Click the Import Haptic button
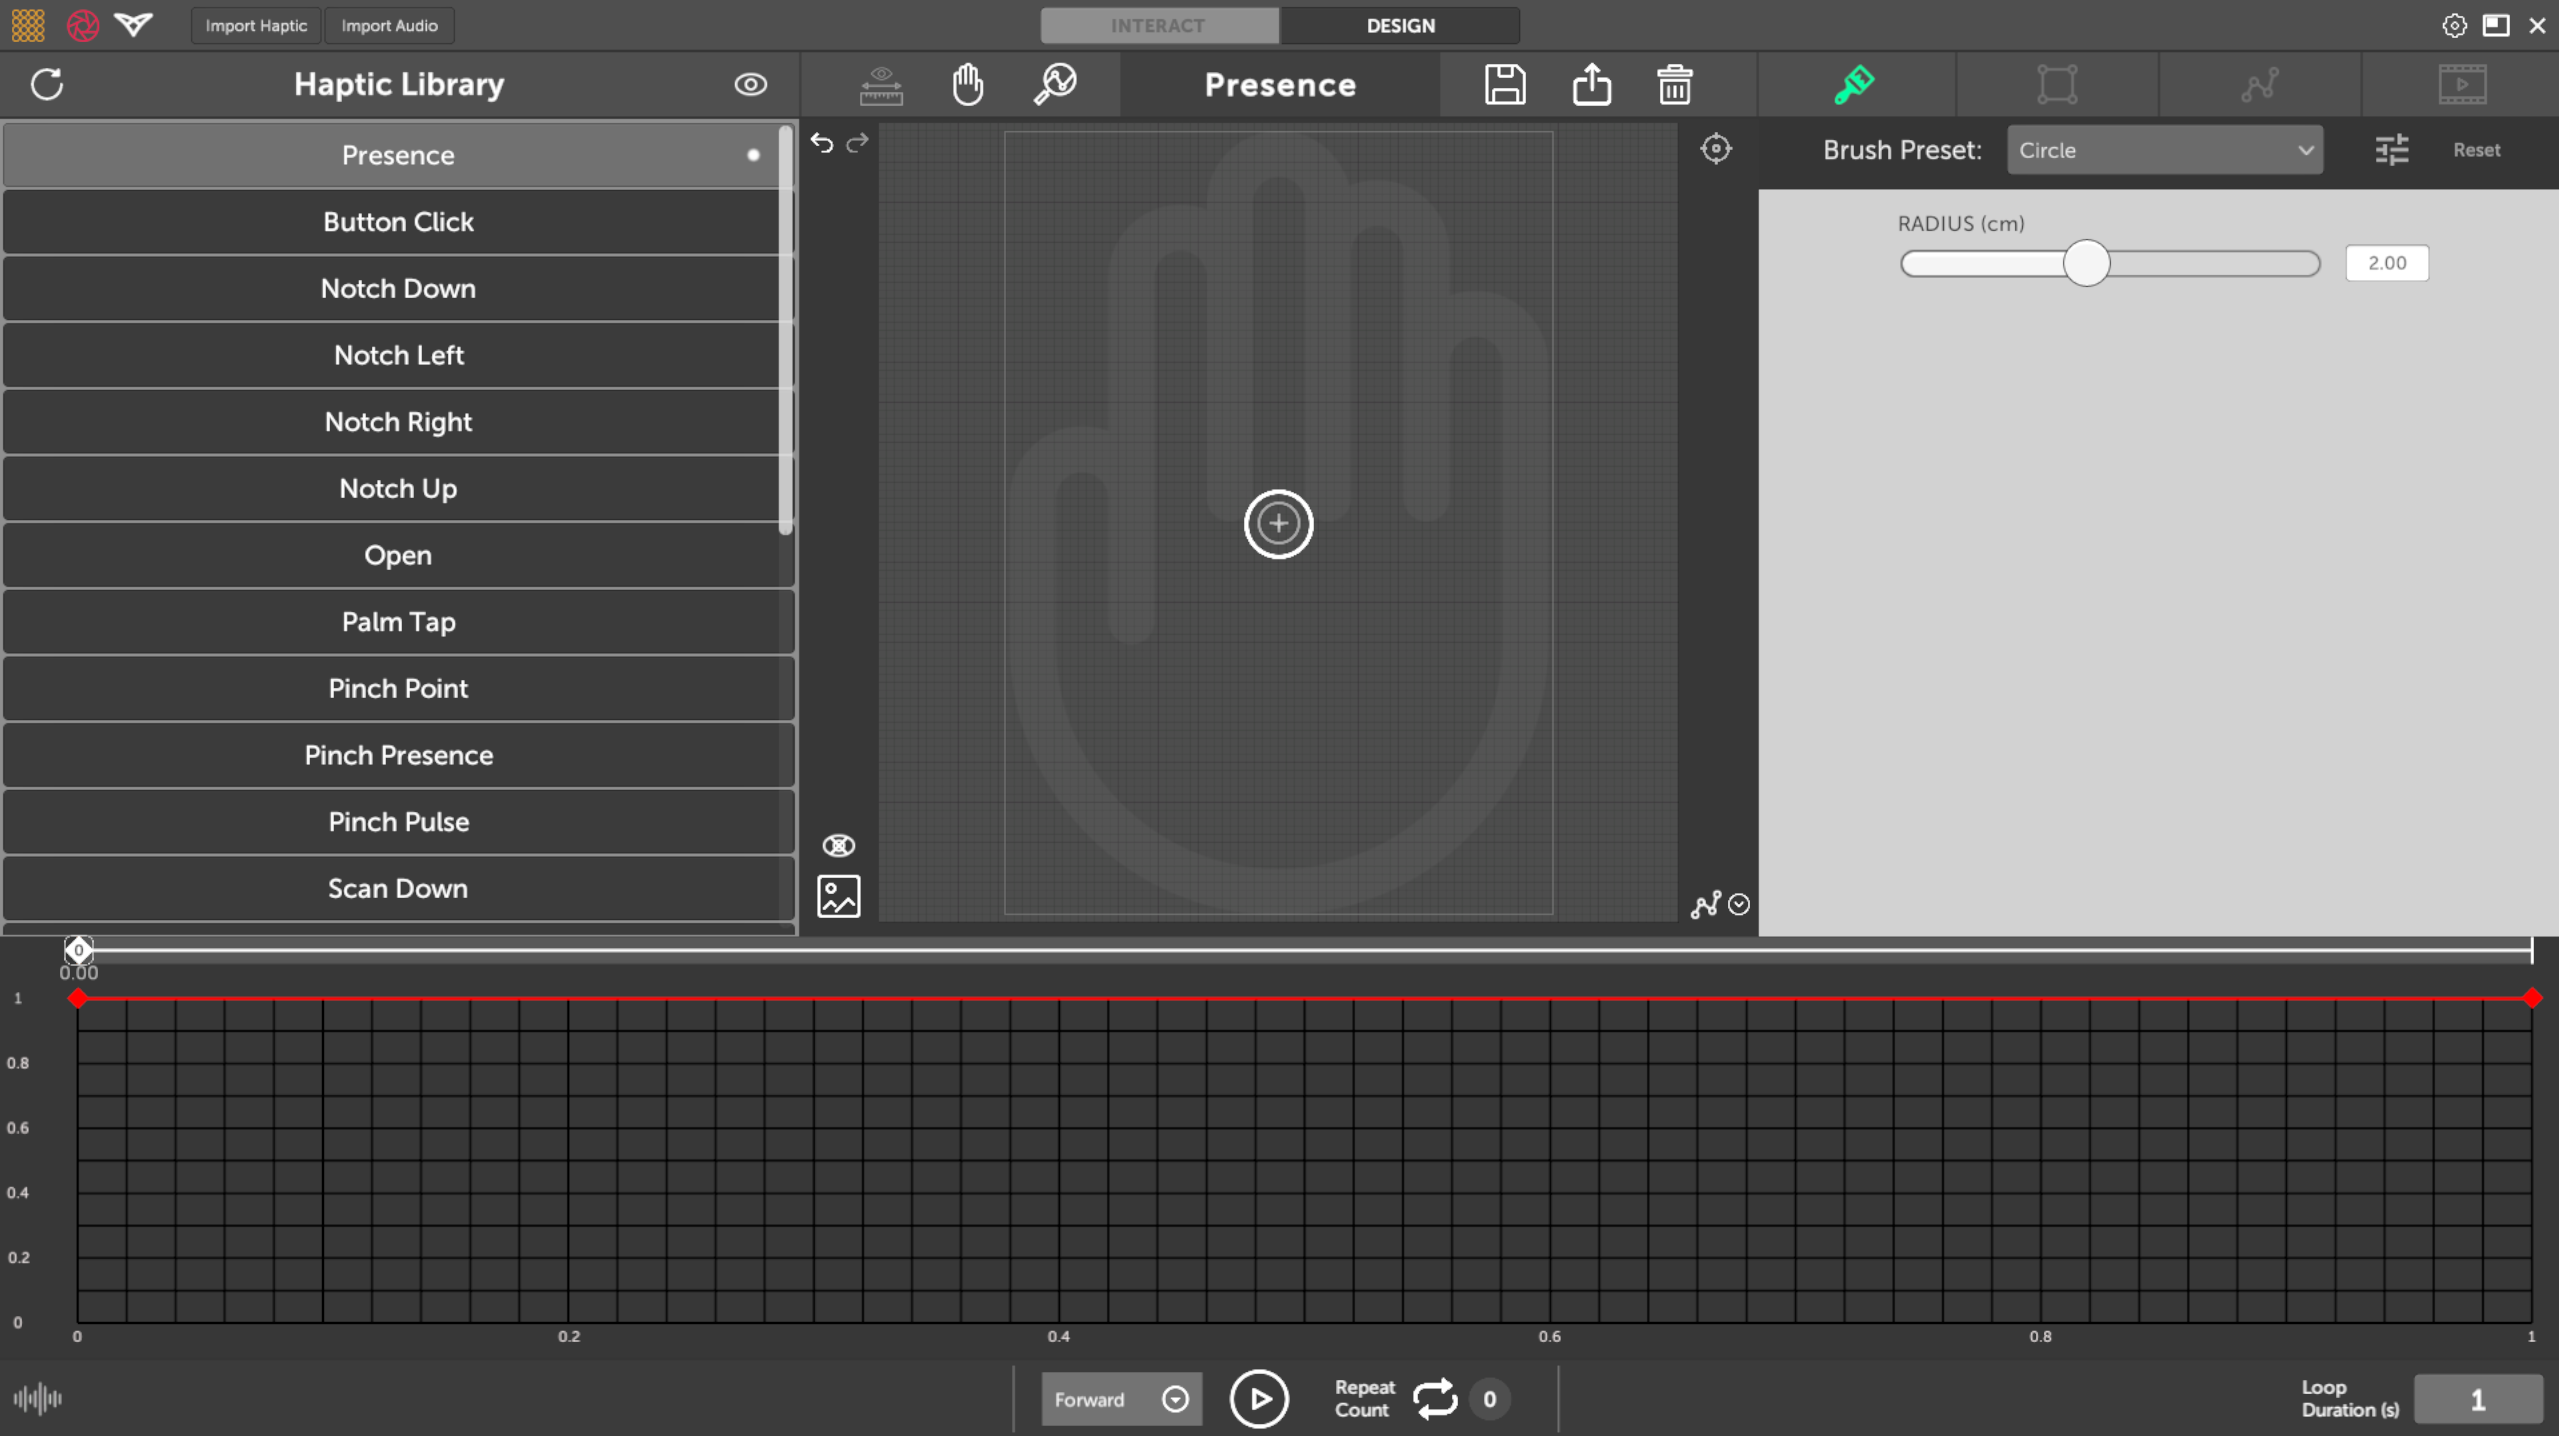This screenshot has width=2559, height=1436. pos(256,26)
